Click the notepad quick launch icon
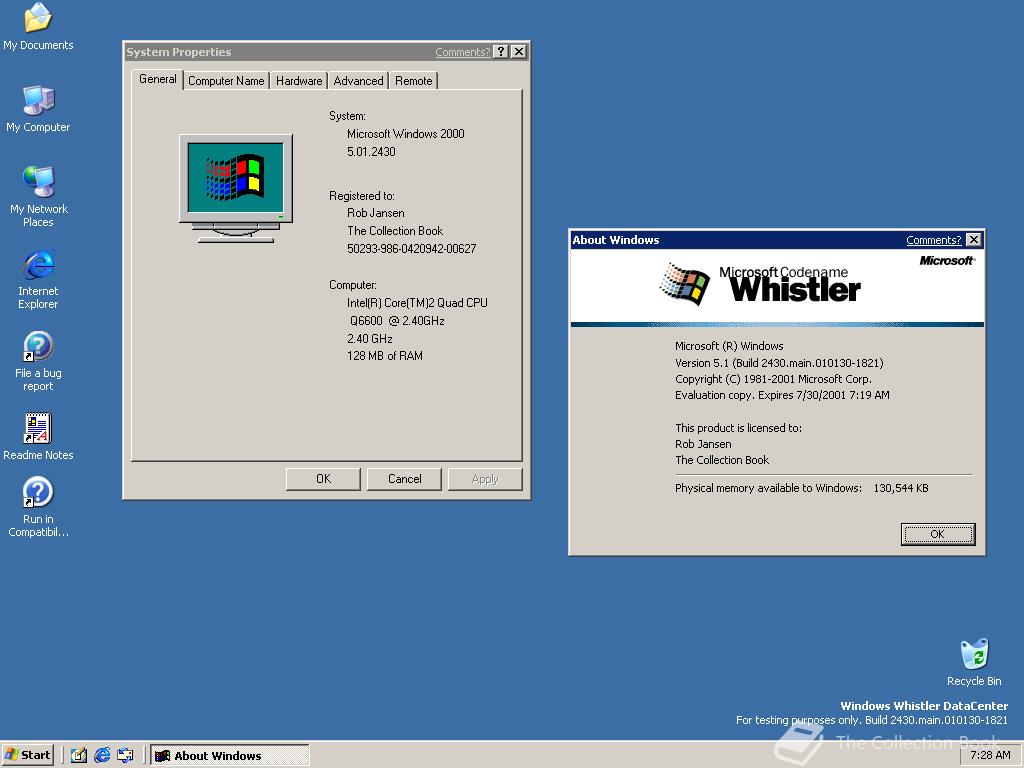Viewport: 1024px width, 768px height. [x=78, y=755]
